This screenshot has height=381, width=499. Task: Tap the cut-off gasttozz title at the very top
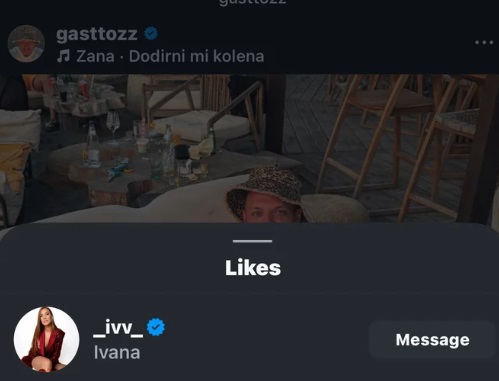(252, 2)
